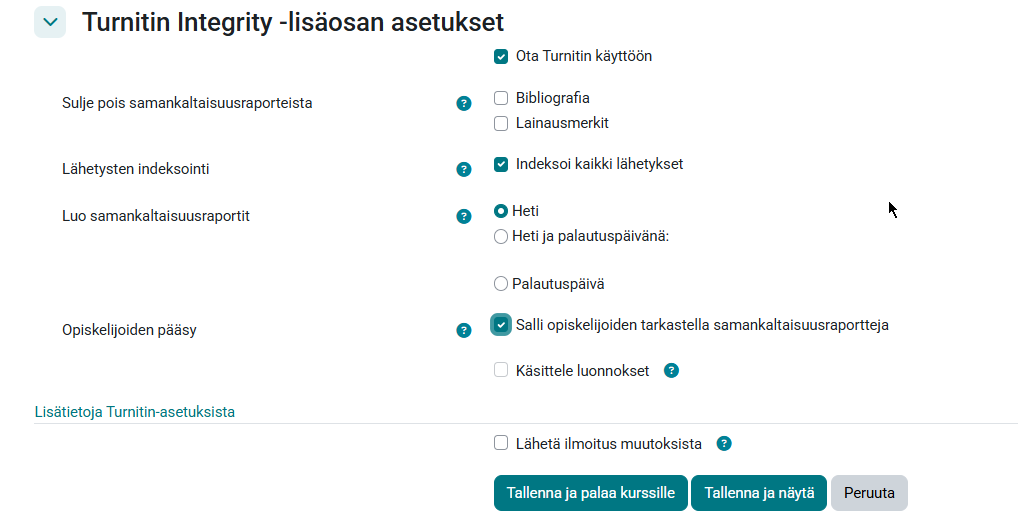Click the Peruuta button
This screenshot has height=522, width=1018.
point(869,493)
